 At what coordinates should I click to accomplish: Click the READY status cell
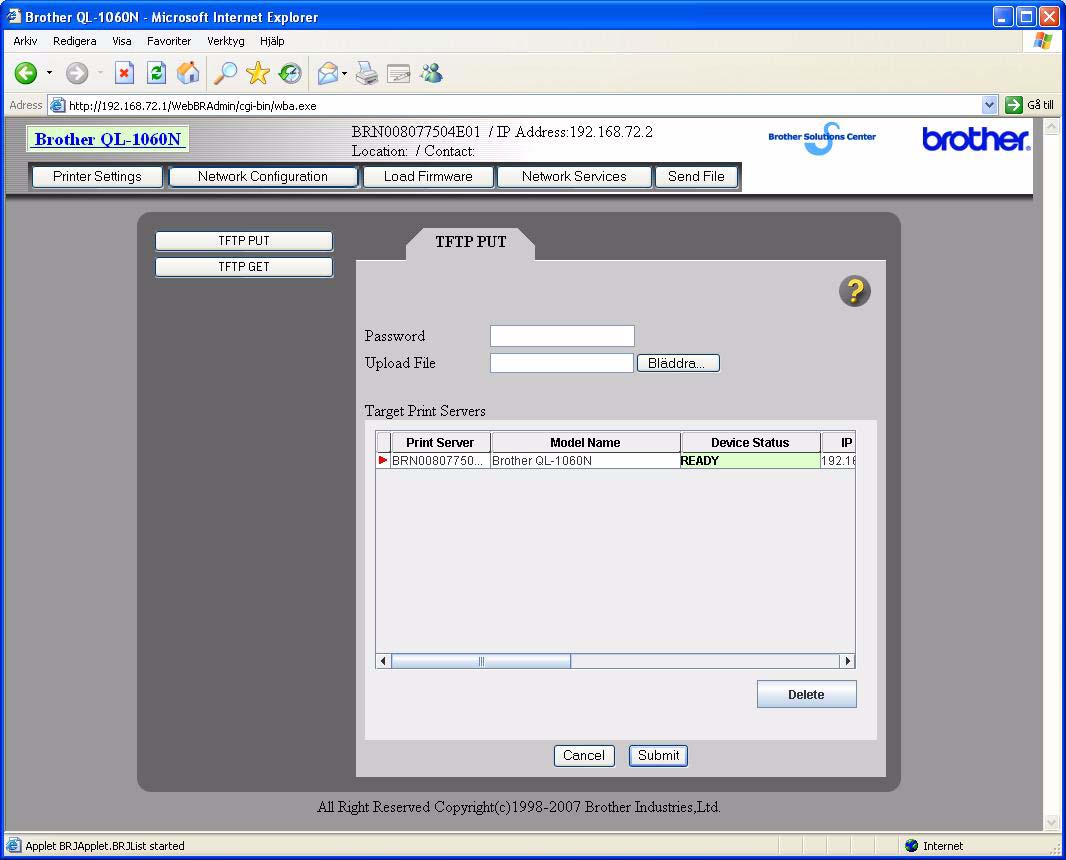750,461
